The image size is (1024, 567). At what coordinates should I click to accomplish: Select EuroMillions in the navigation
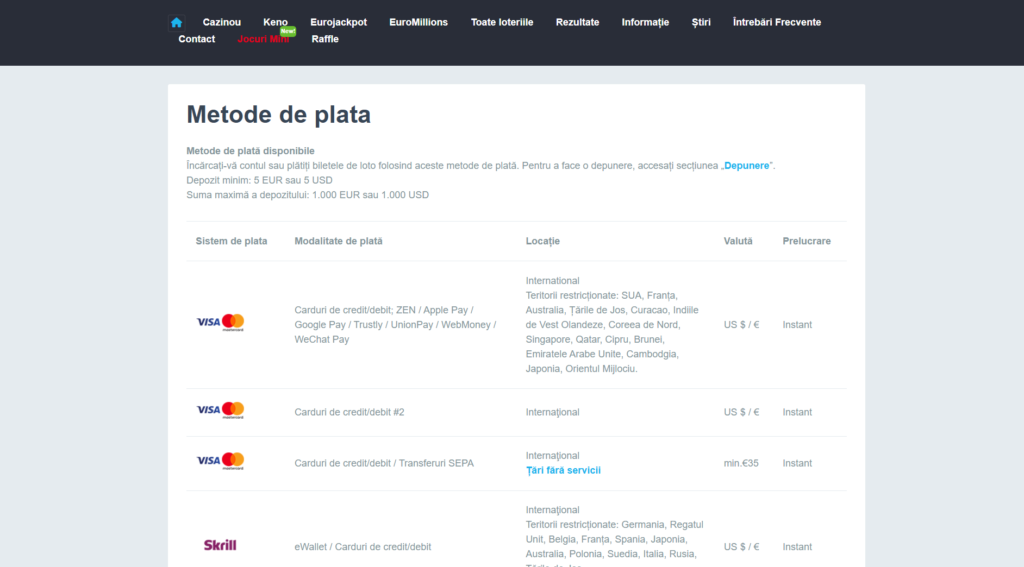click(x=419, y=22)
